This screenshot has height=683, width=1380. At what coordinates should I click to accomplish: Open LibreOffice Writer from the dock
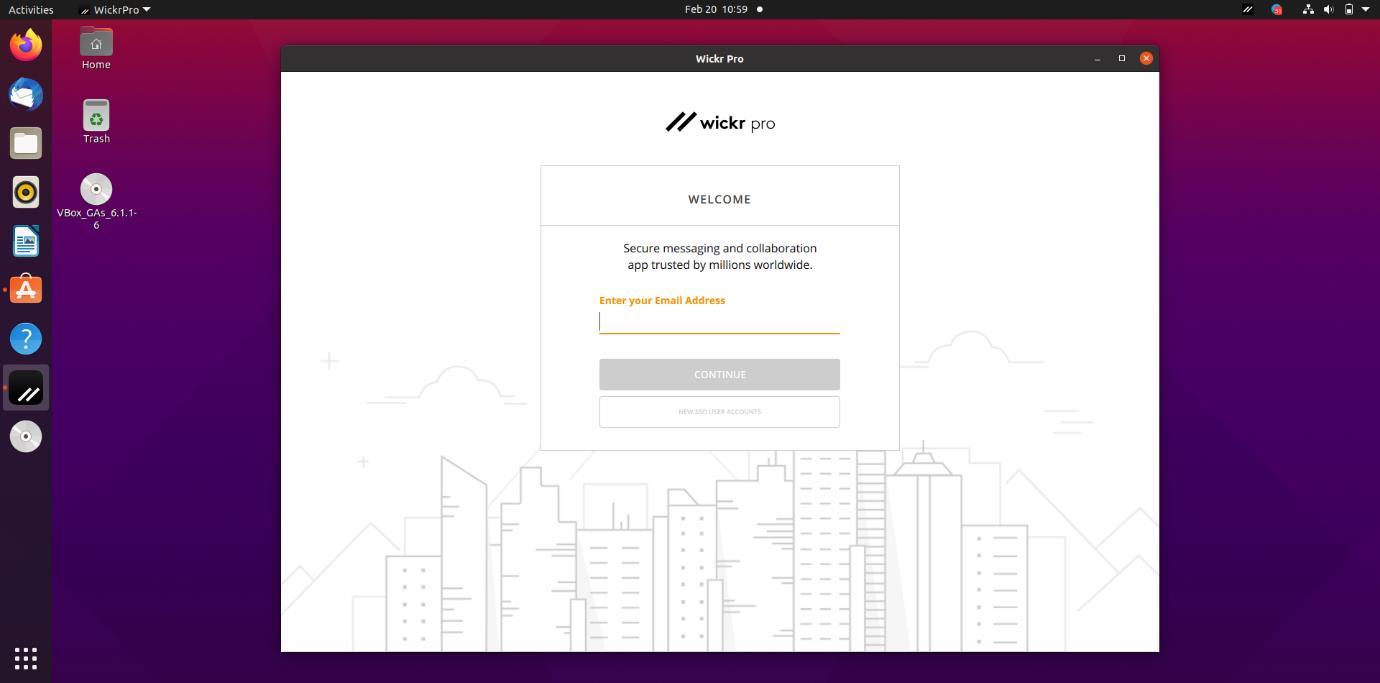(x=26, y=241)
